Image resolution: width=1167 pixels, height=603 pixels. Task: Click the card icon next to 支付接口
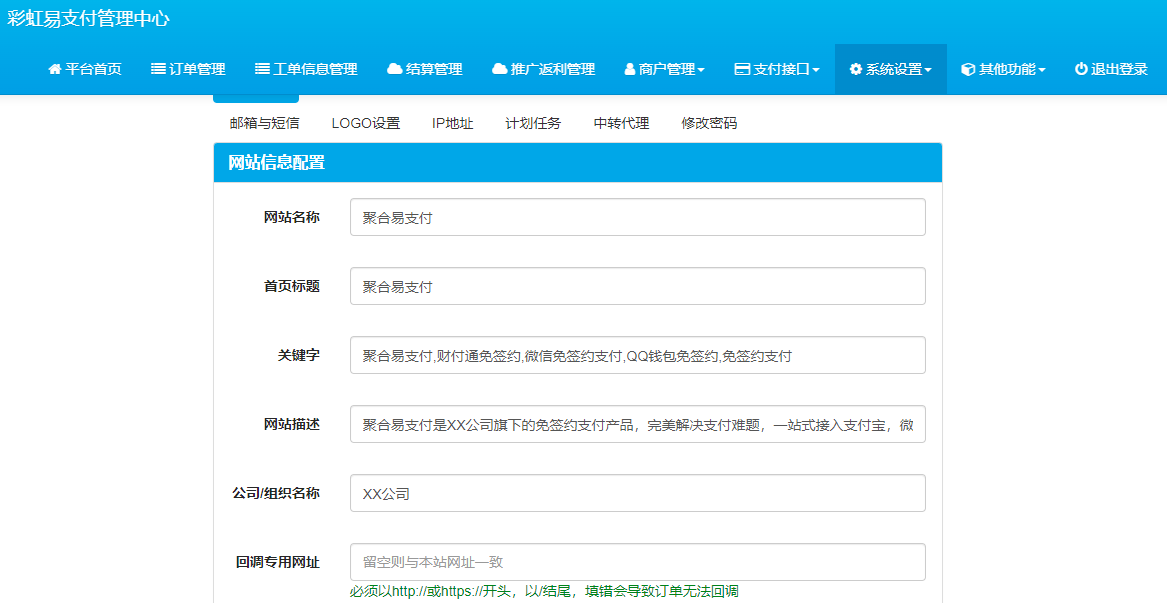744,69
